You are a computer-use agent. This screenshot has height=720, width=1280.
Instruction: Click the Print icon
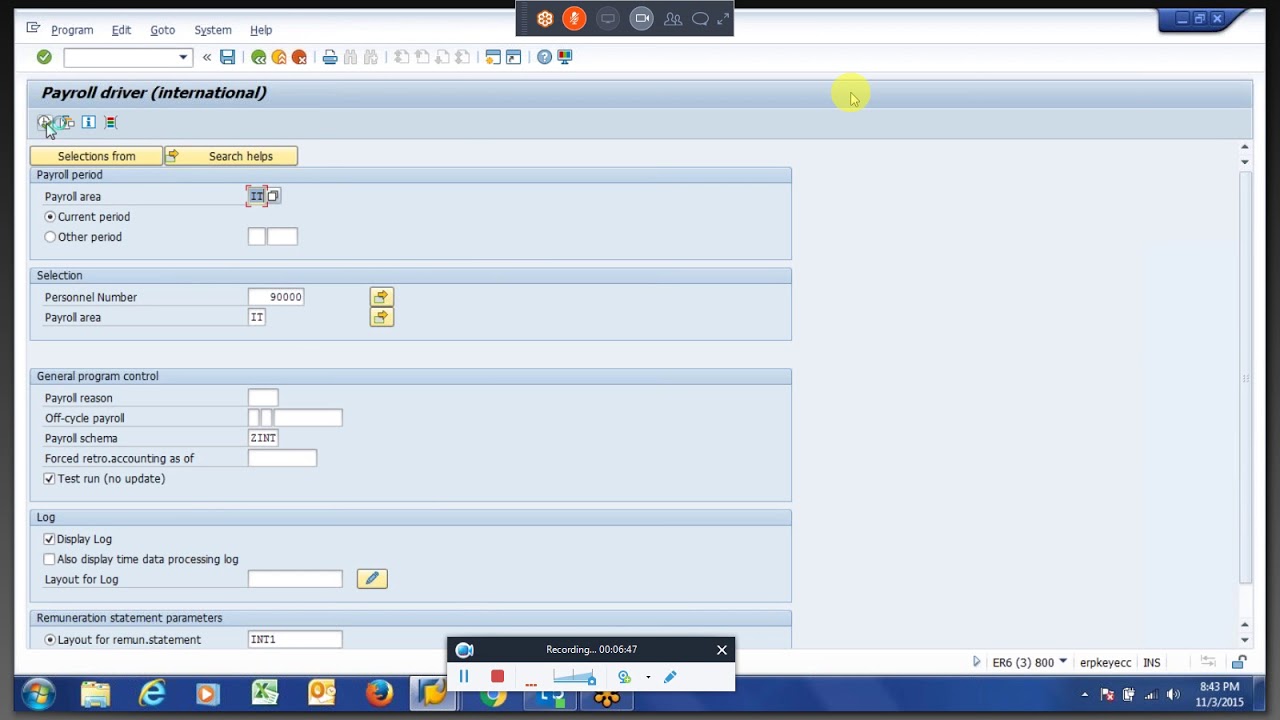[x=330, y=57]
